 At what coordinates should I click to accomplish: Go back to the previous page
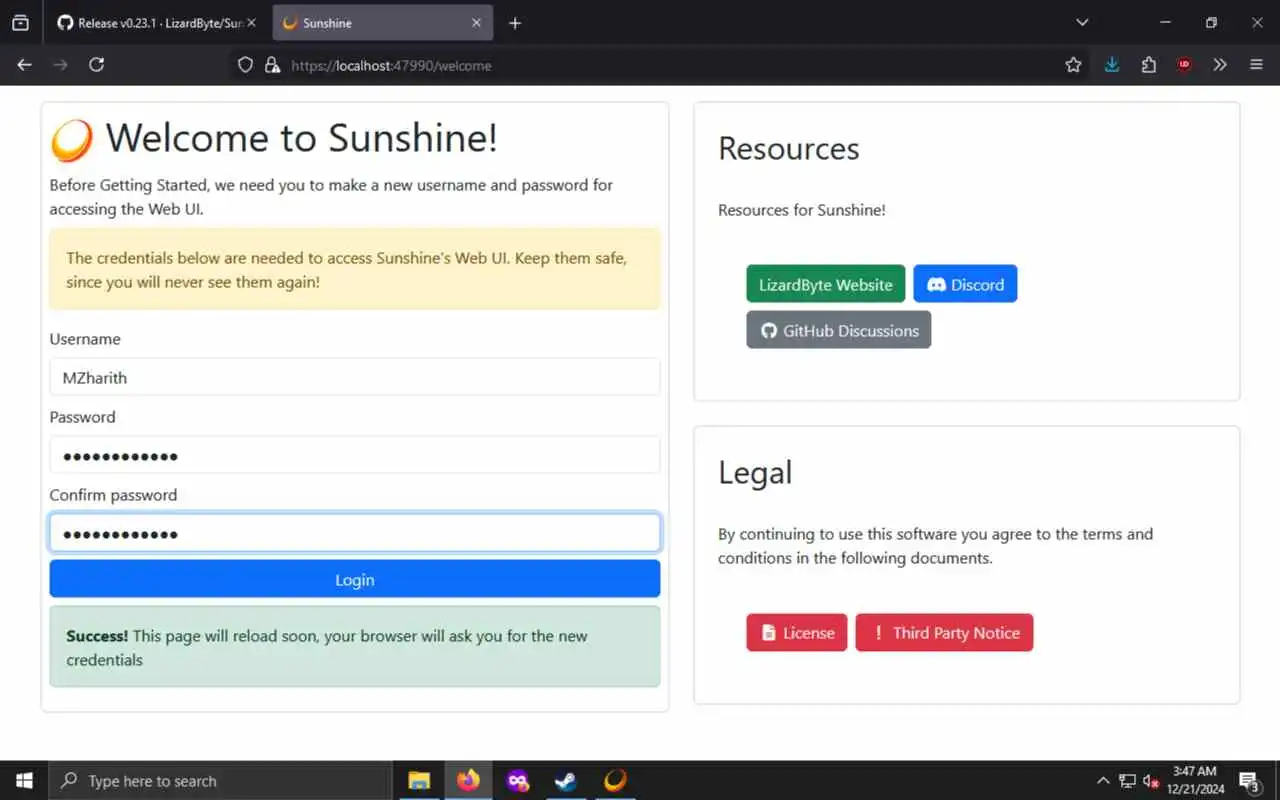click(25, 65)
